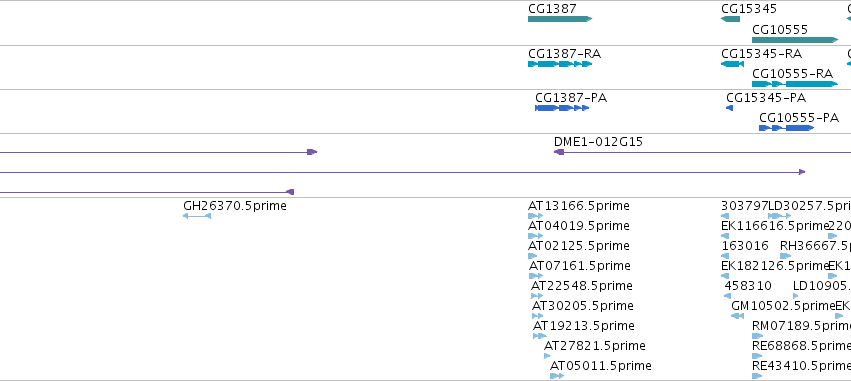The width and height of the screenshot is (851, 381).
Task: Select the CG10555 gene bar
Action: (x=795, y=40)
